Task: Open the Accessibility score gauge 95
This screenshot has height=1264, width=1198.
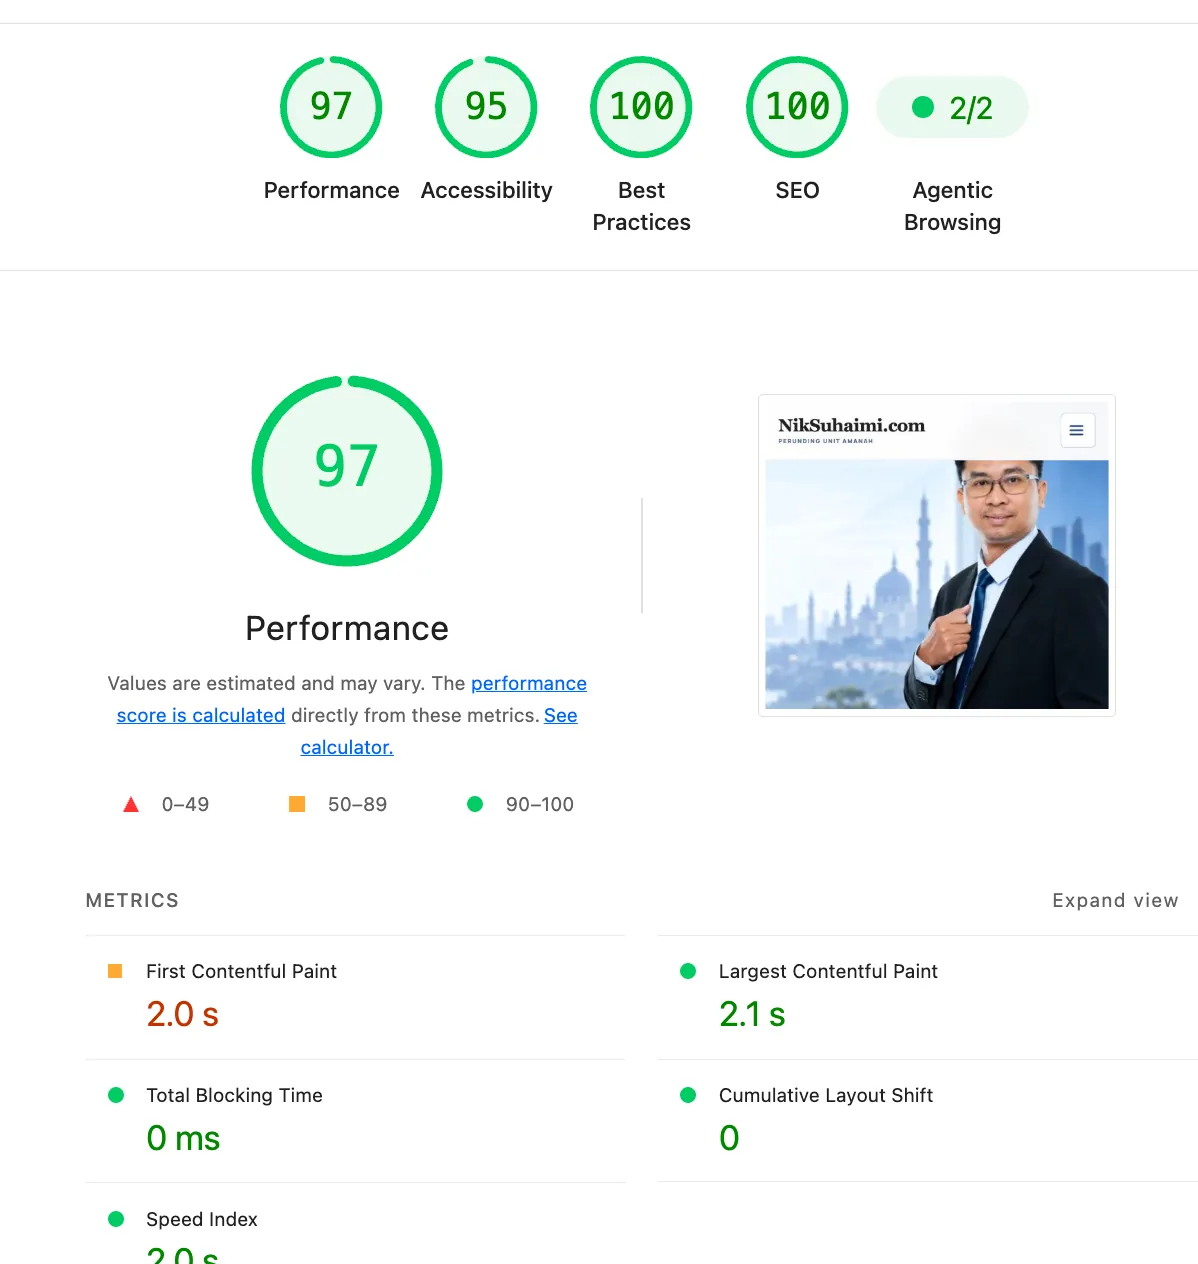Action: click(486, 107)
